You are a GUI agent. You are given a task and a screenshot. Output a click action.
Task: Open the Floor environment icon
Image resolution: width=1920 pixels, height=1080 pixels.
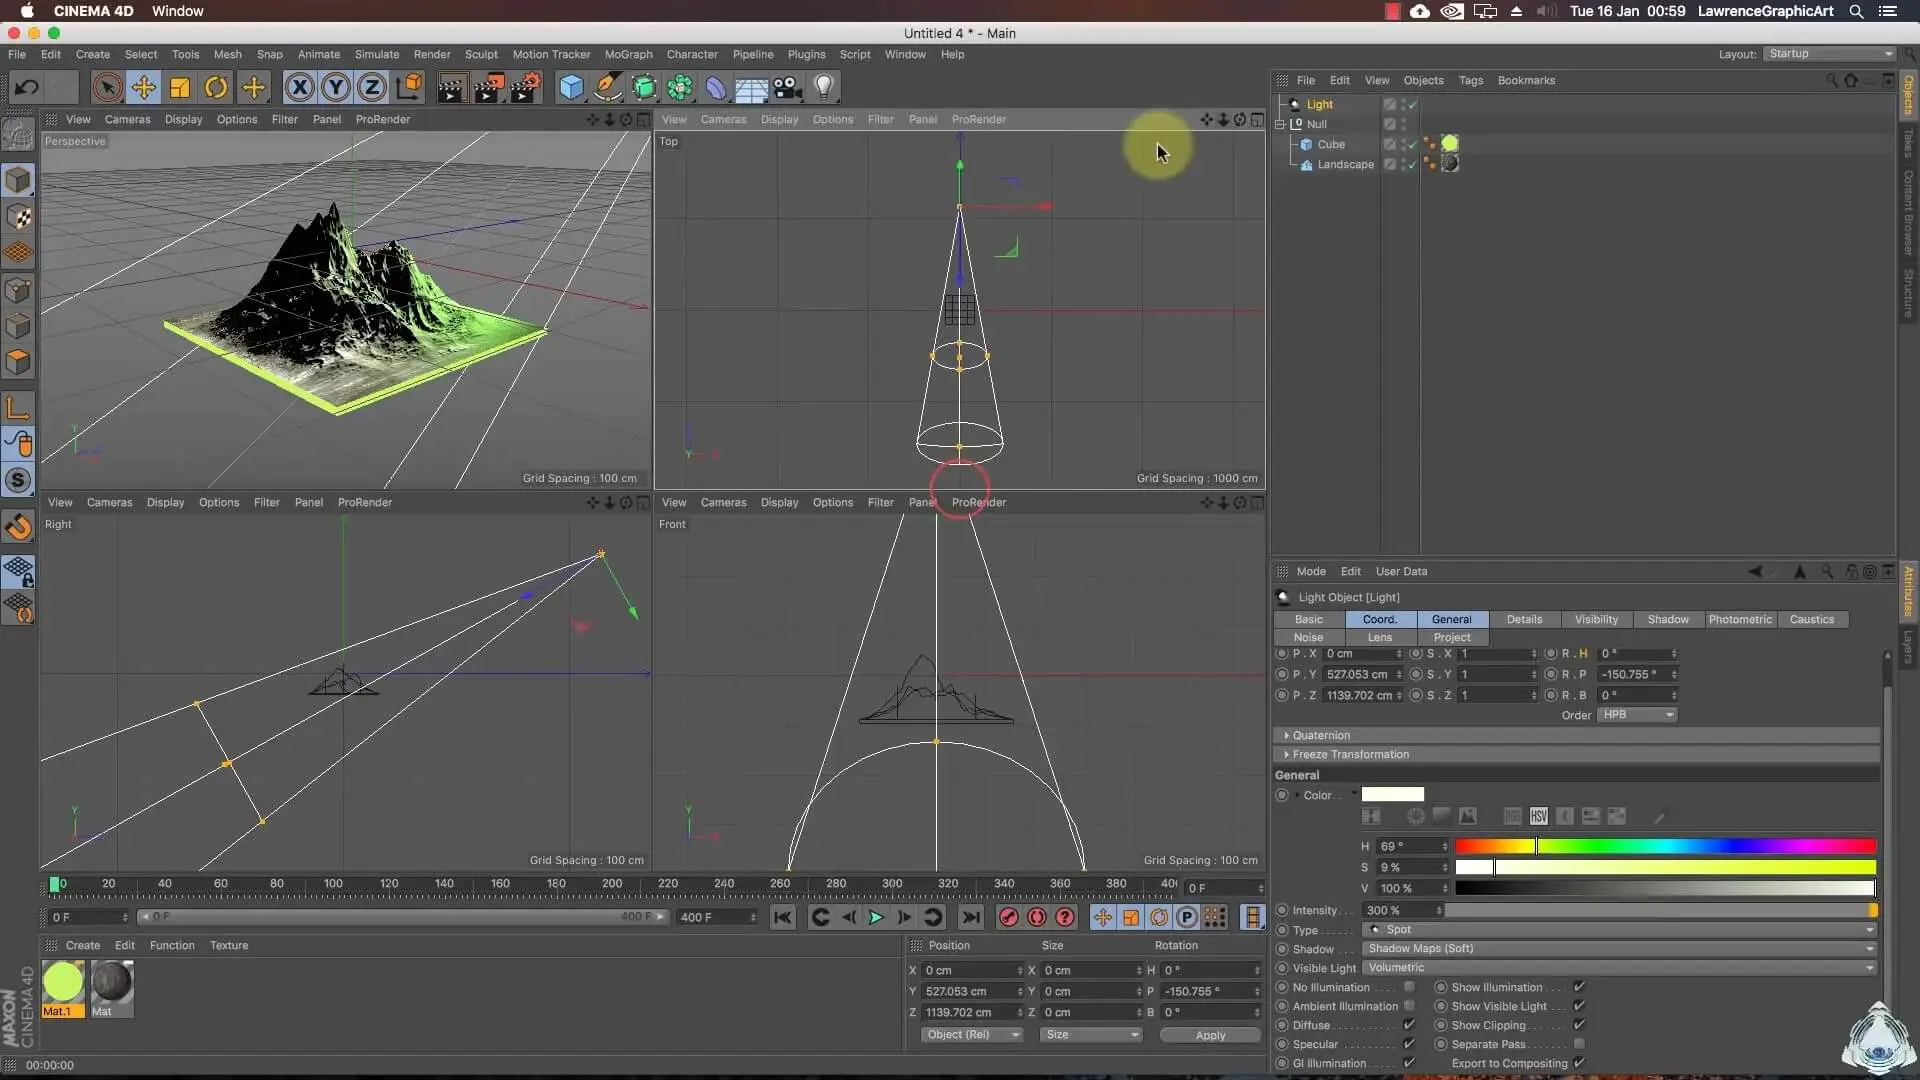click(751, 87)
